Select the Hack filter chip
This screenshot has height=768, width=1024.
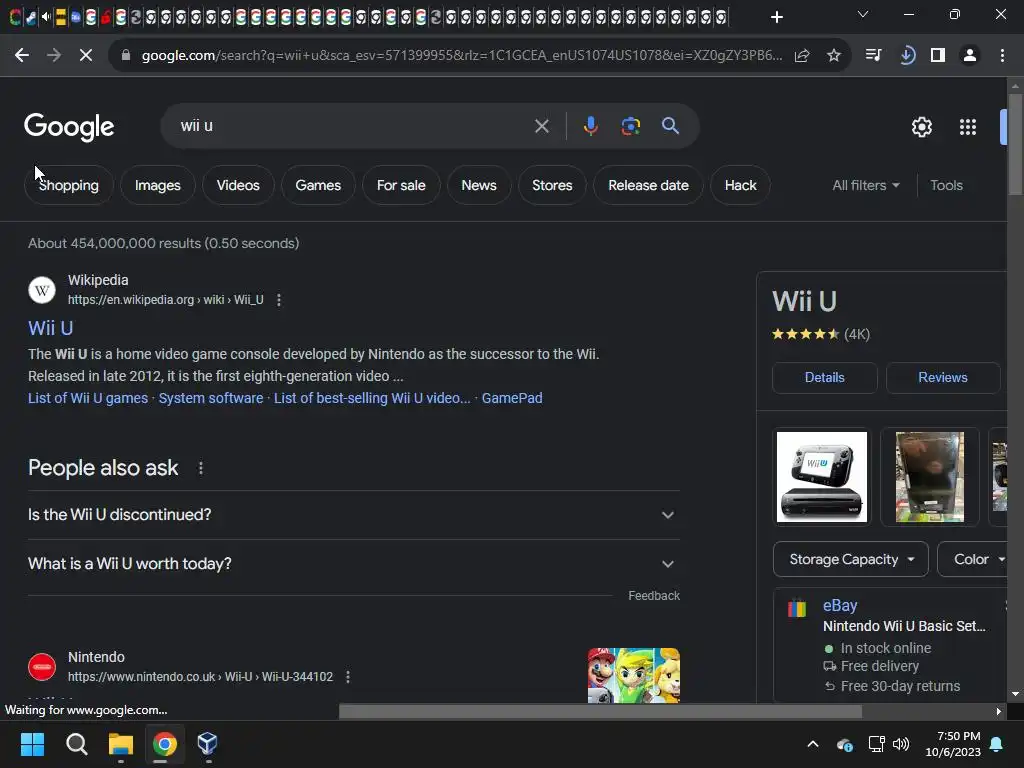click(x=740, y=185)
